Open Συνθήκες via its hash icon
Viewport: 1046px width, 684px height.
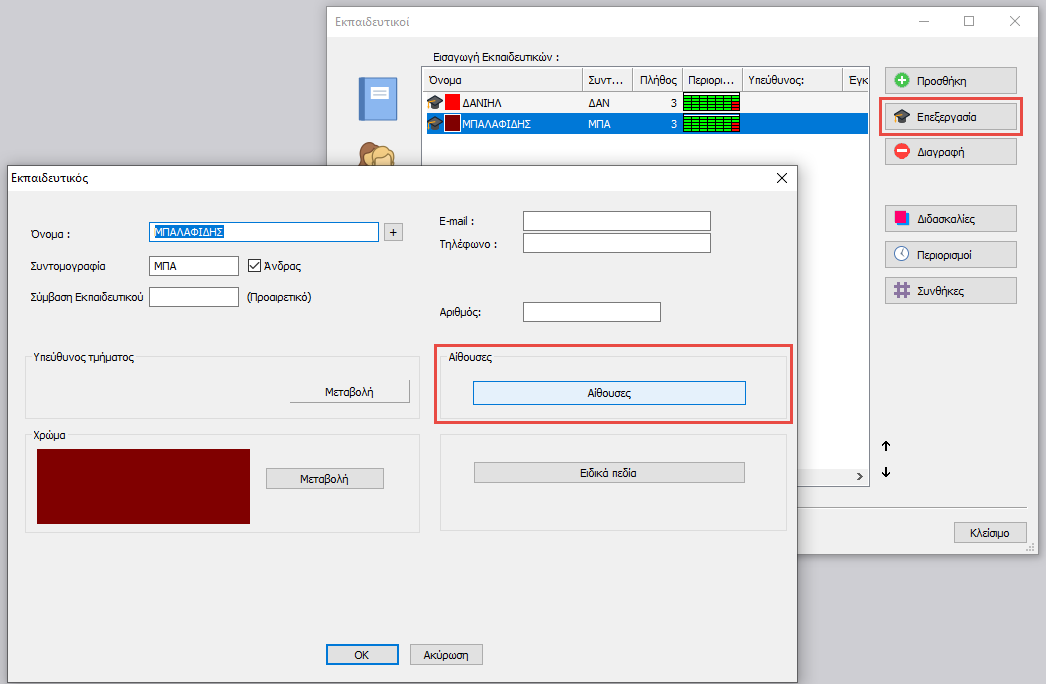[x=902, y=290]
